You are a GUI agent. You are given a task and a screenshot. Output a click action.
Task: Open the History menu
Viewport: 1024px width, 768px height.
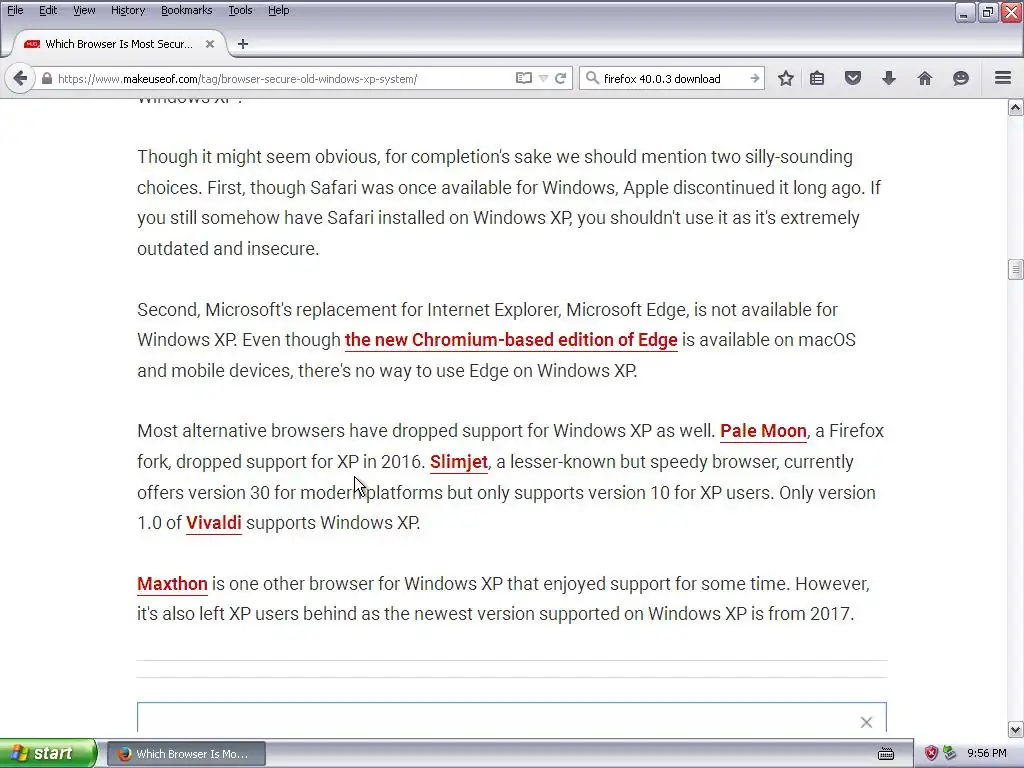click(127, 10)
